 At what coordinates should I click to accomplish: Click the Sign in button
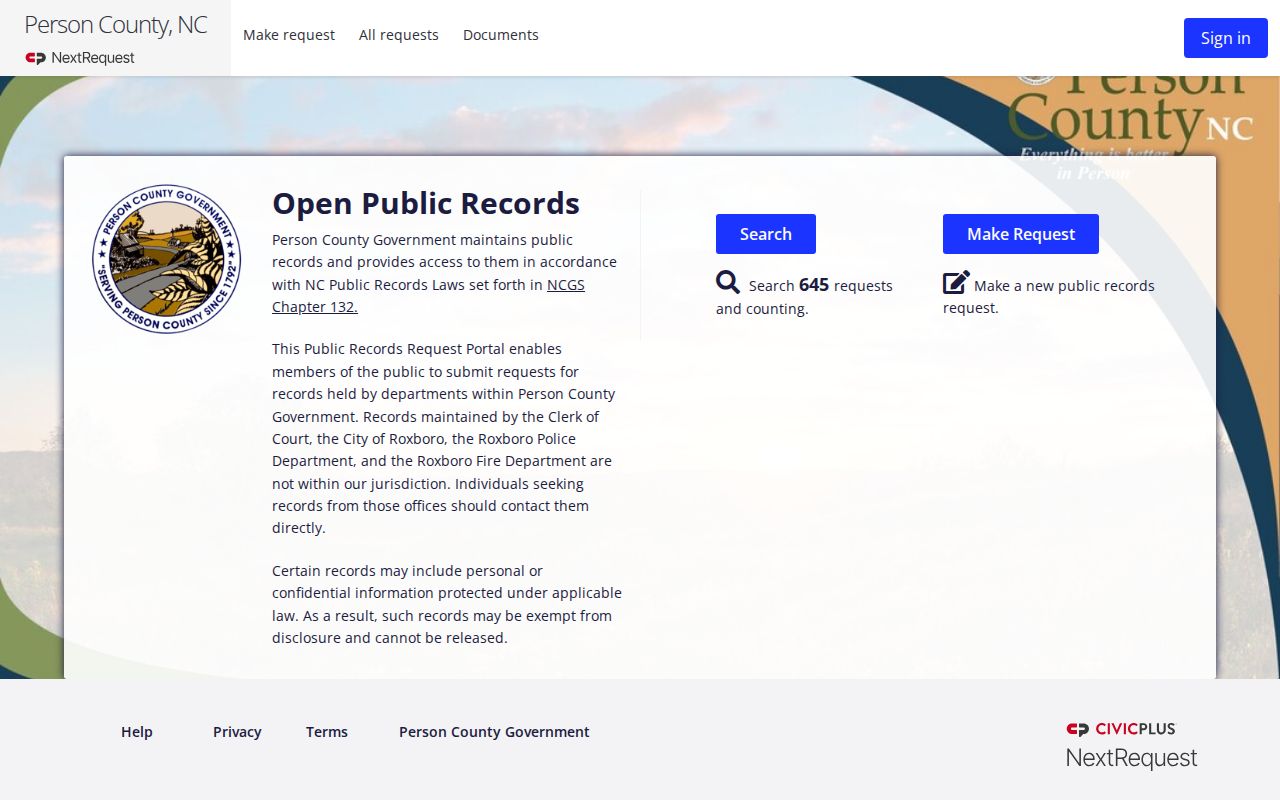(1226, 38)
